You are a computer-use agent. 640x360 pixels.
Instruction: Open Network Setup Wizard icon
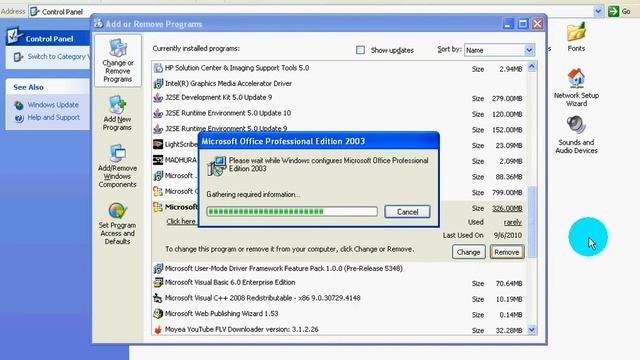pos(576,78)
